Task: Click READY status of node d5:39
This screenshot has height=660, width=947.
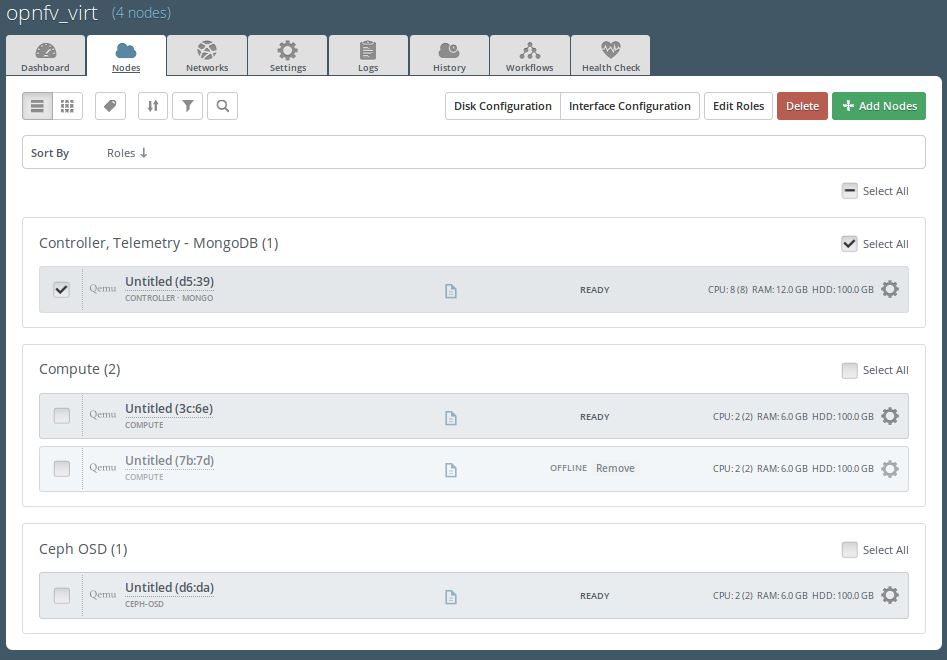Action: pos(595,290)
